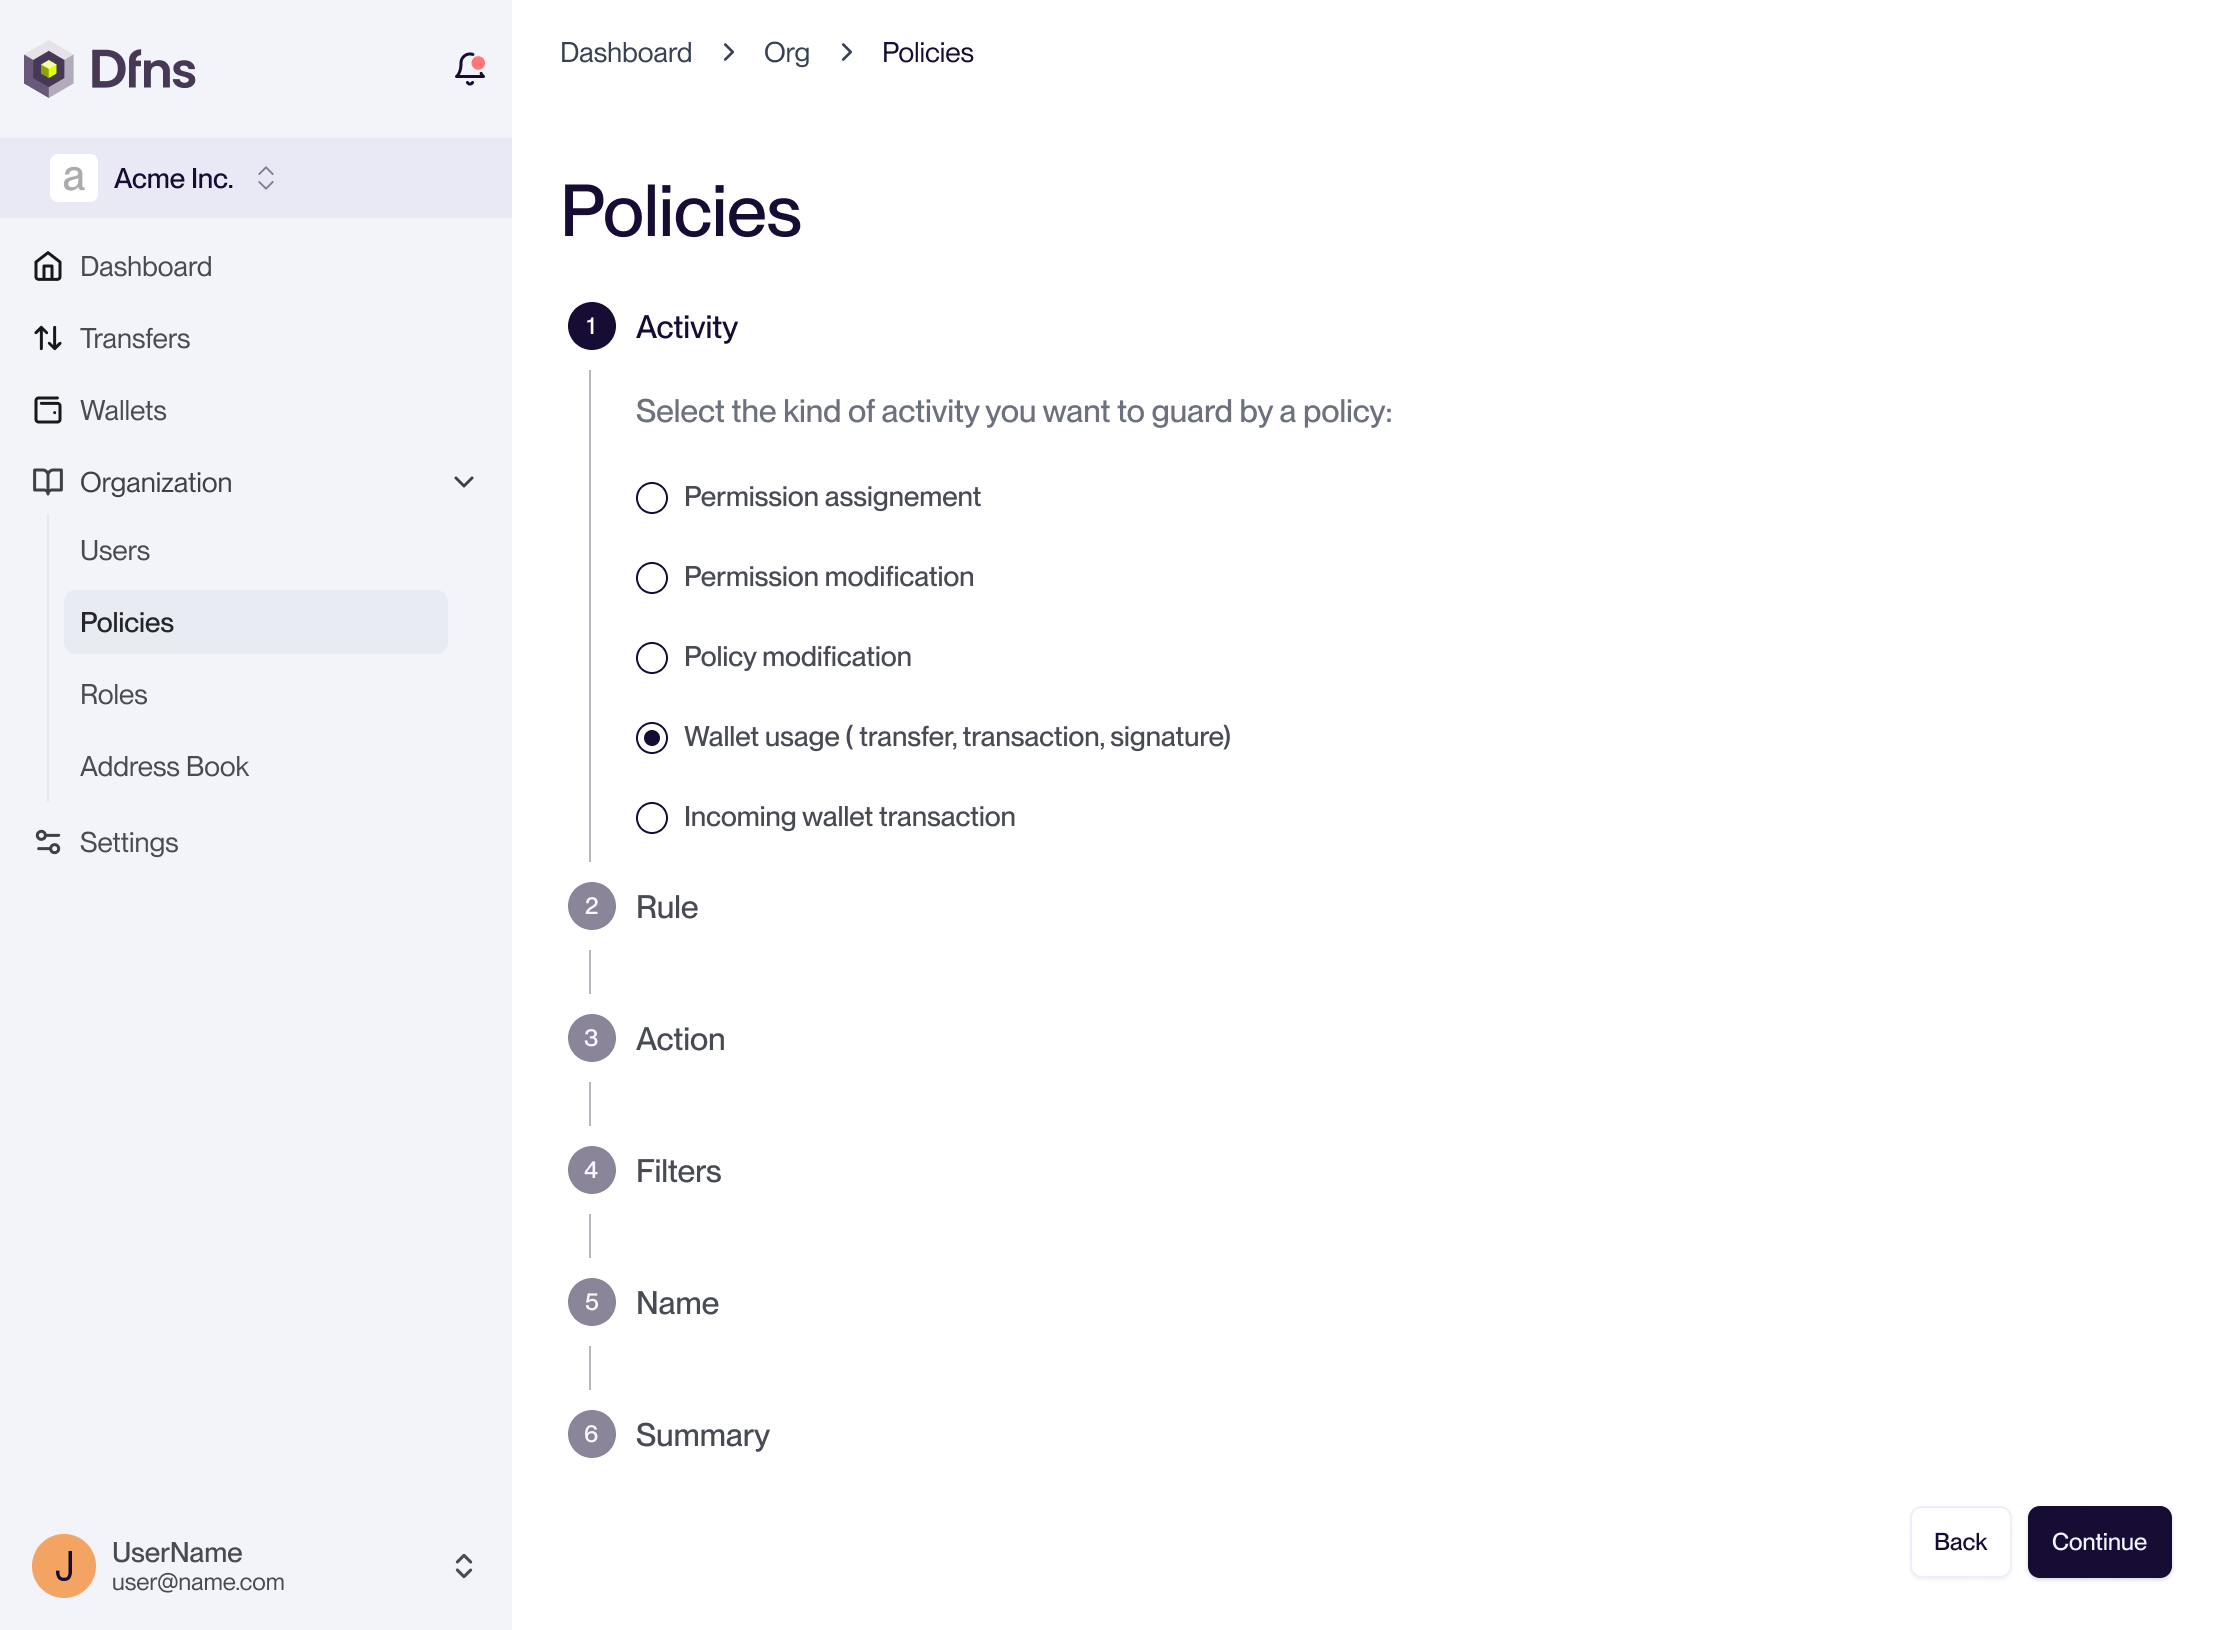Click the orange user avatar J

[64, 1565]
